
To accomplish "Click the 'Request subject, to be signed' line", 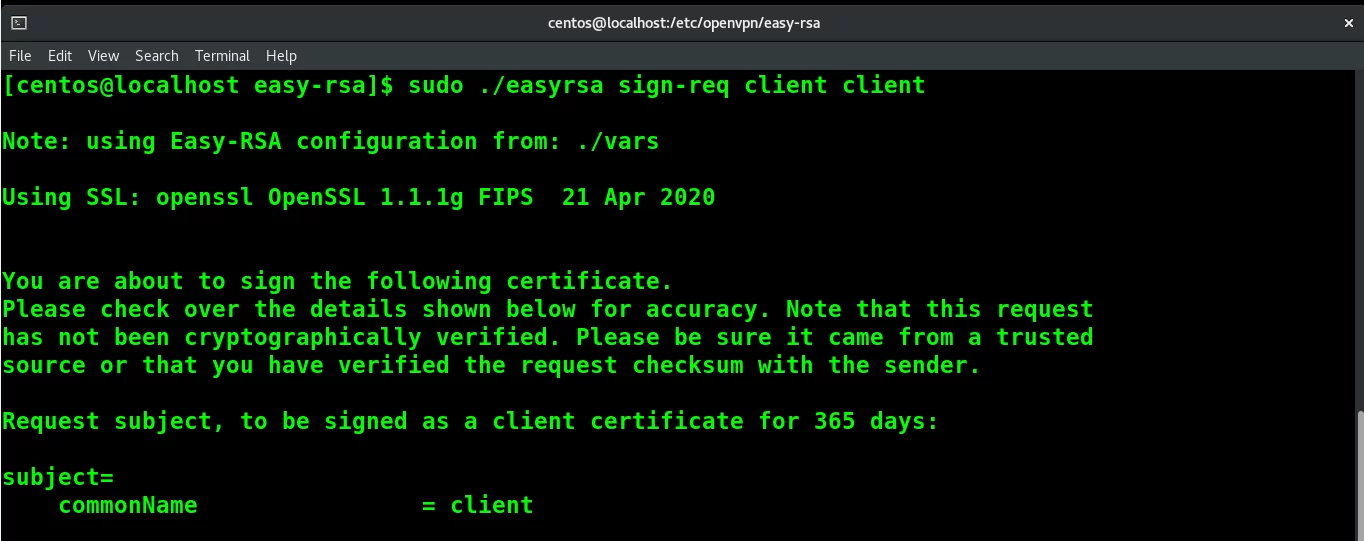I will [470, 422].
